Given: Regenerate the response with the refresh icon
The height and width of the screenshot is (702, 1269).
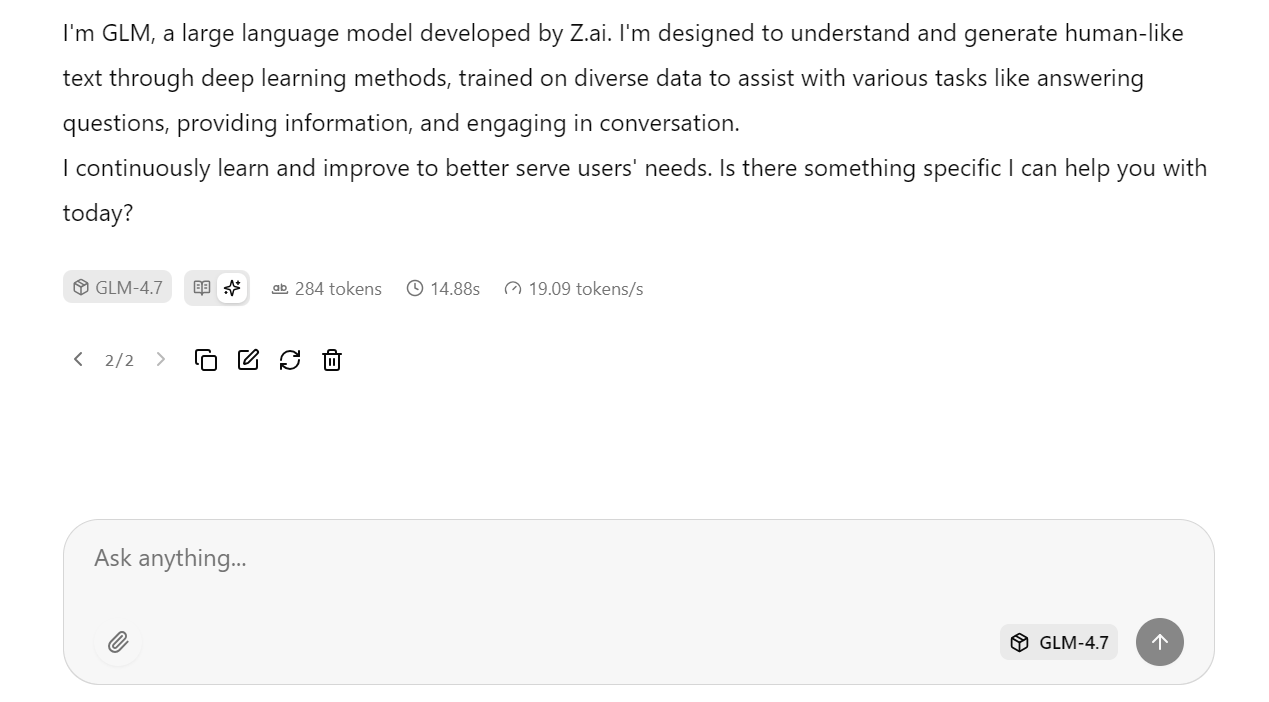Looking at the screenshot, I should (290, 360).
